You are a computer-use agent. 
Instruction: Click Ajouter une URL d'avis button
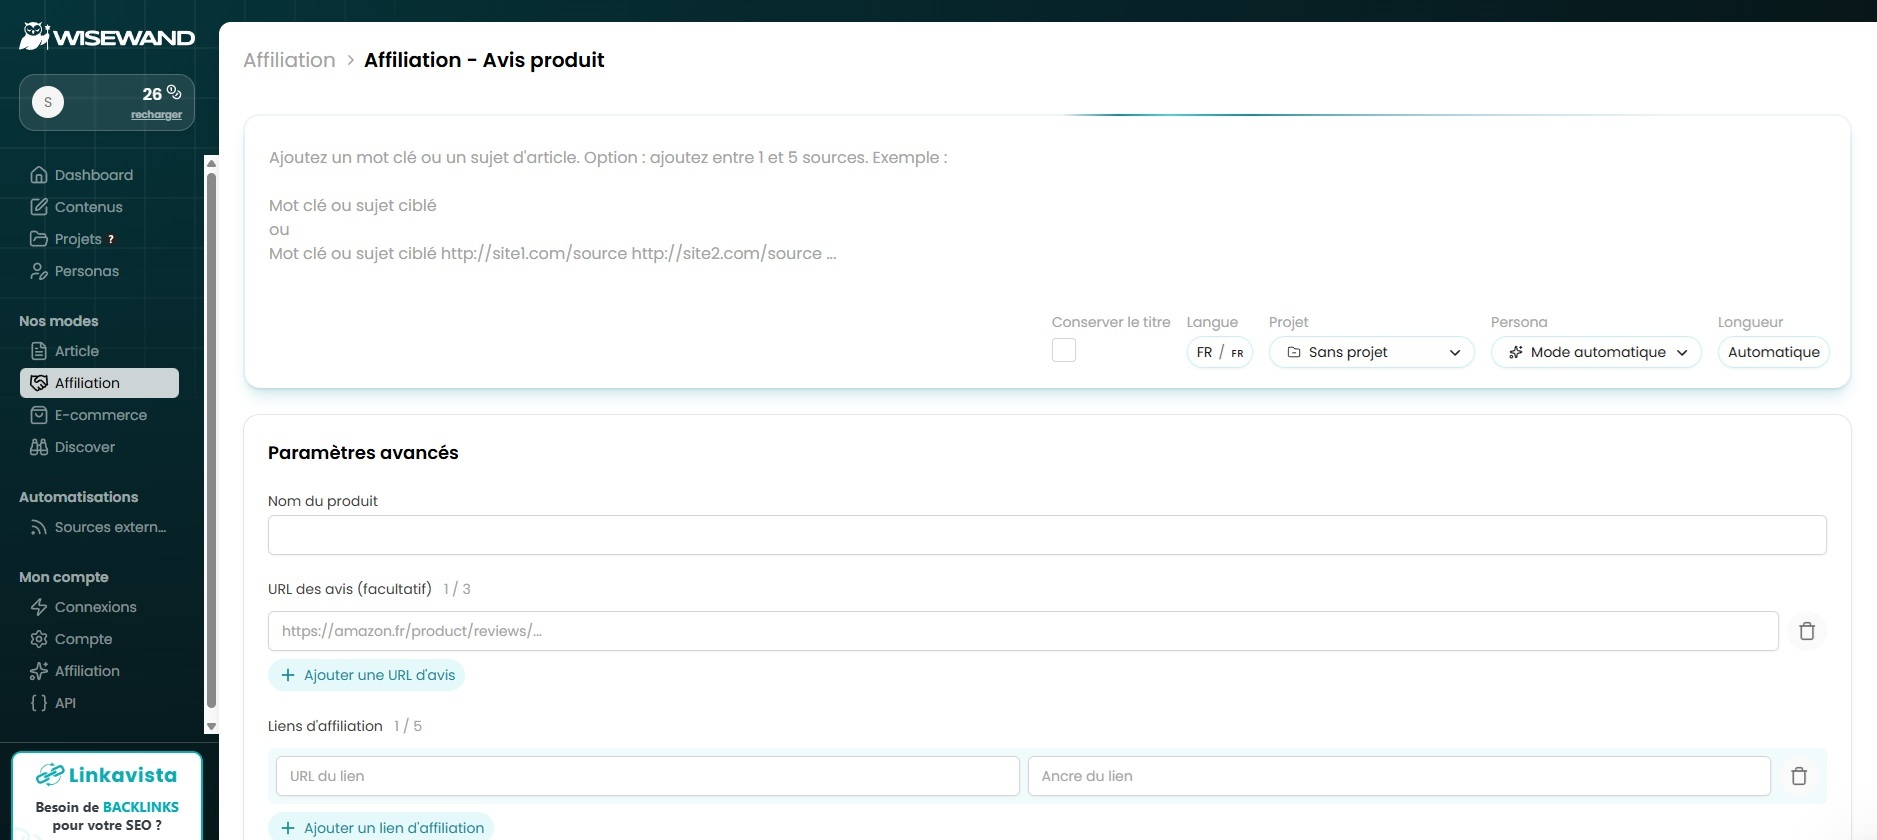tap(366, 675)
